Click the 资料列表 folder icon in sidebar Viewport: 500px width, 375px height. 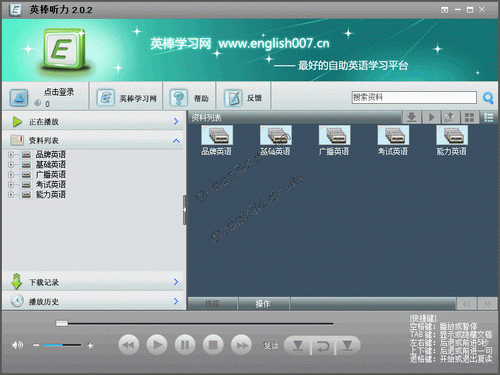coord(17,140)
